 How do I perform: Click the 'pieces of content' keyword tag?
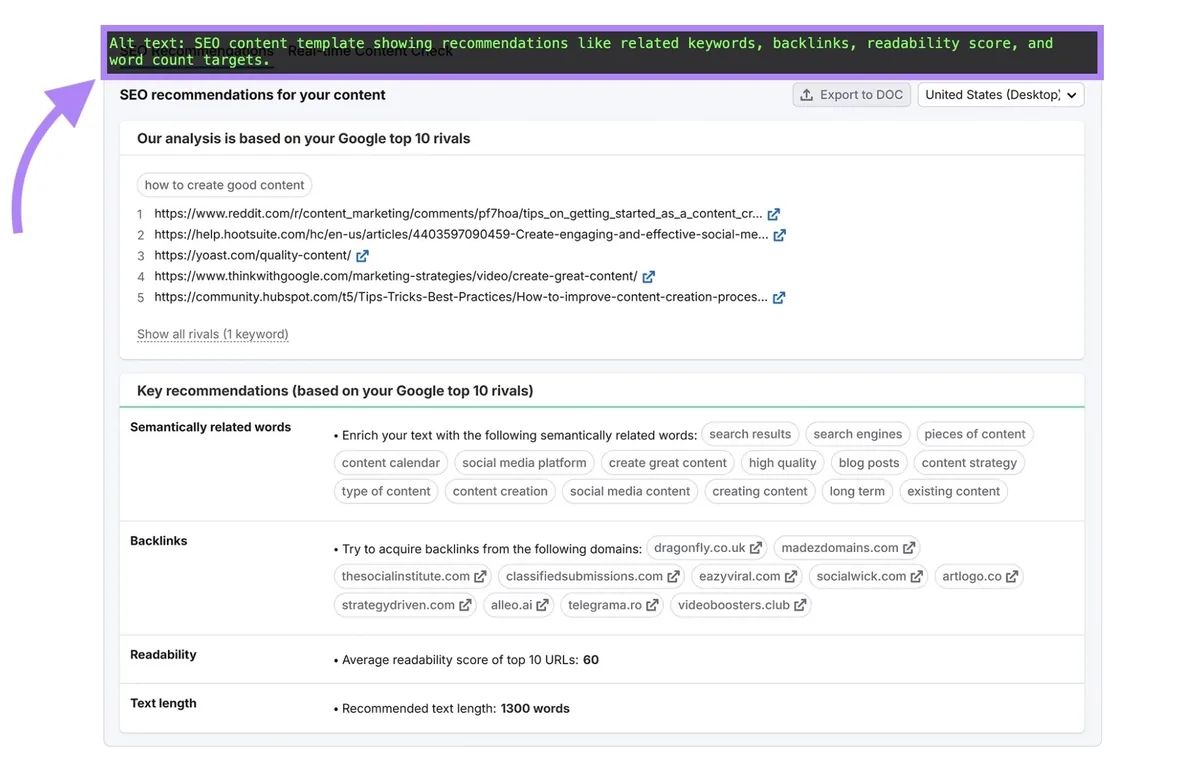[975, 434]
